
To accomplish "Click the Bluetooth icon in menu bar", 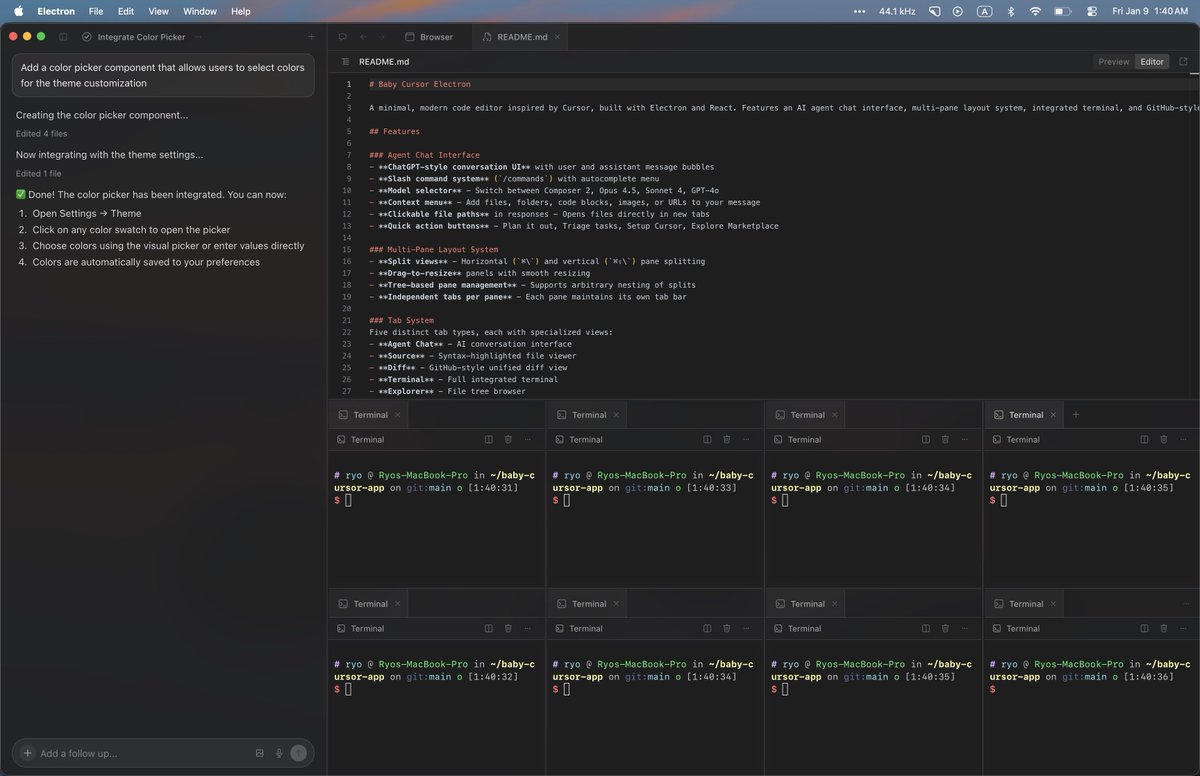I will [1010, 11].
